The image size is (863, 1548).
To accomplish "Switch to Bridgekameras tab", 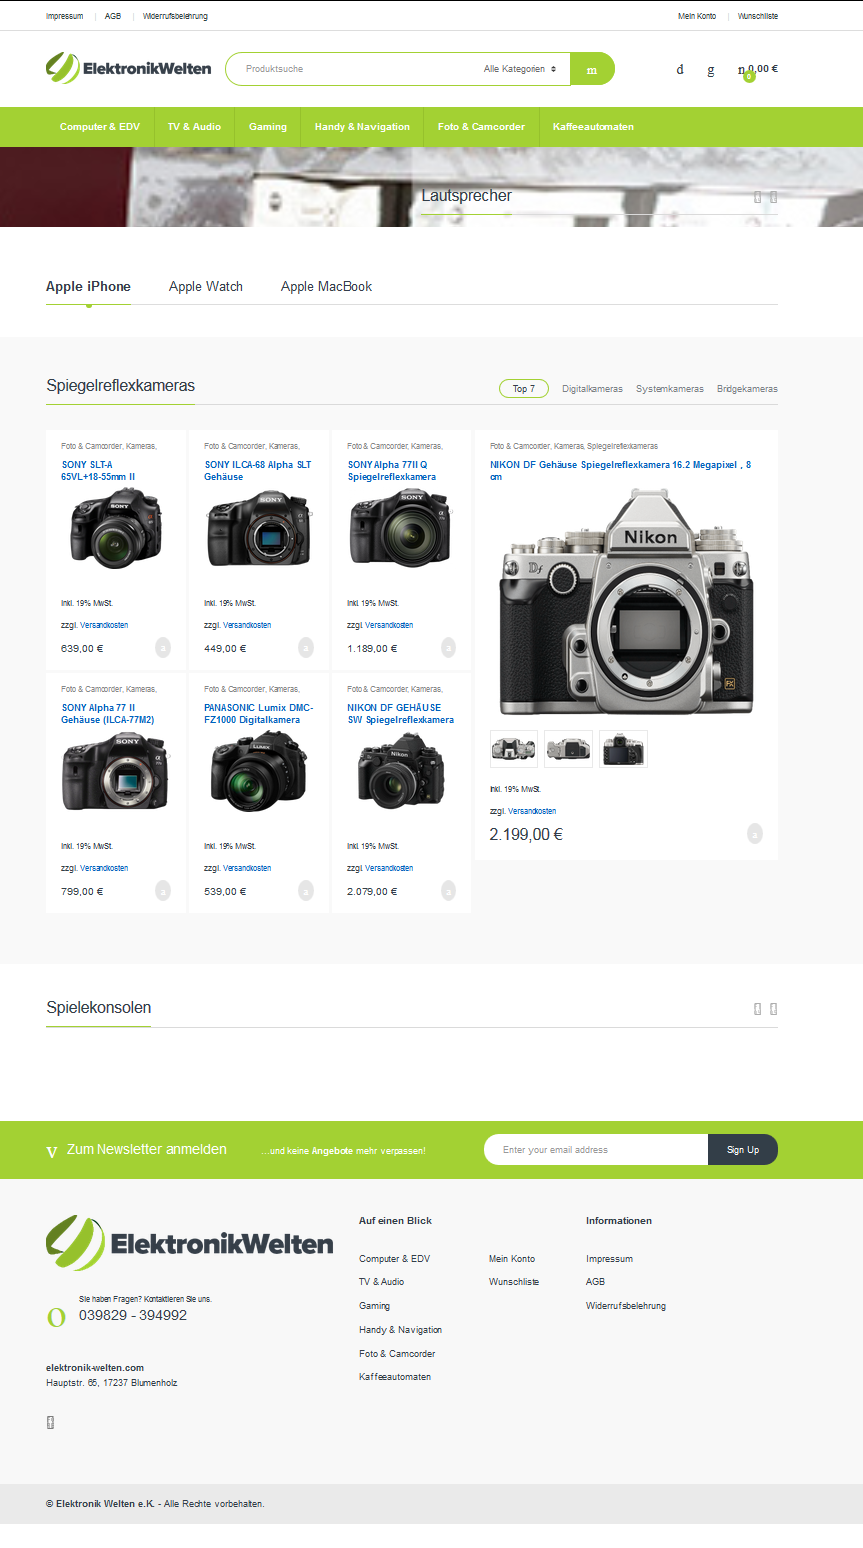I will click(x=747, y=389).
